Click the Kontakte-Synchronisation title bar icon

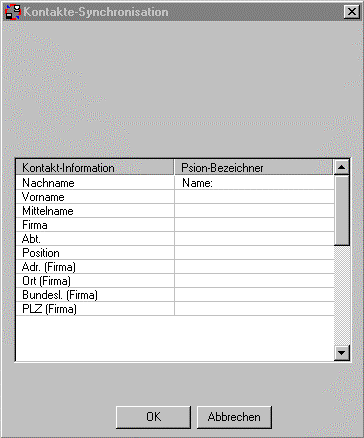[x=13, y=12]
